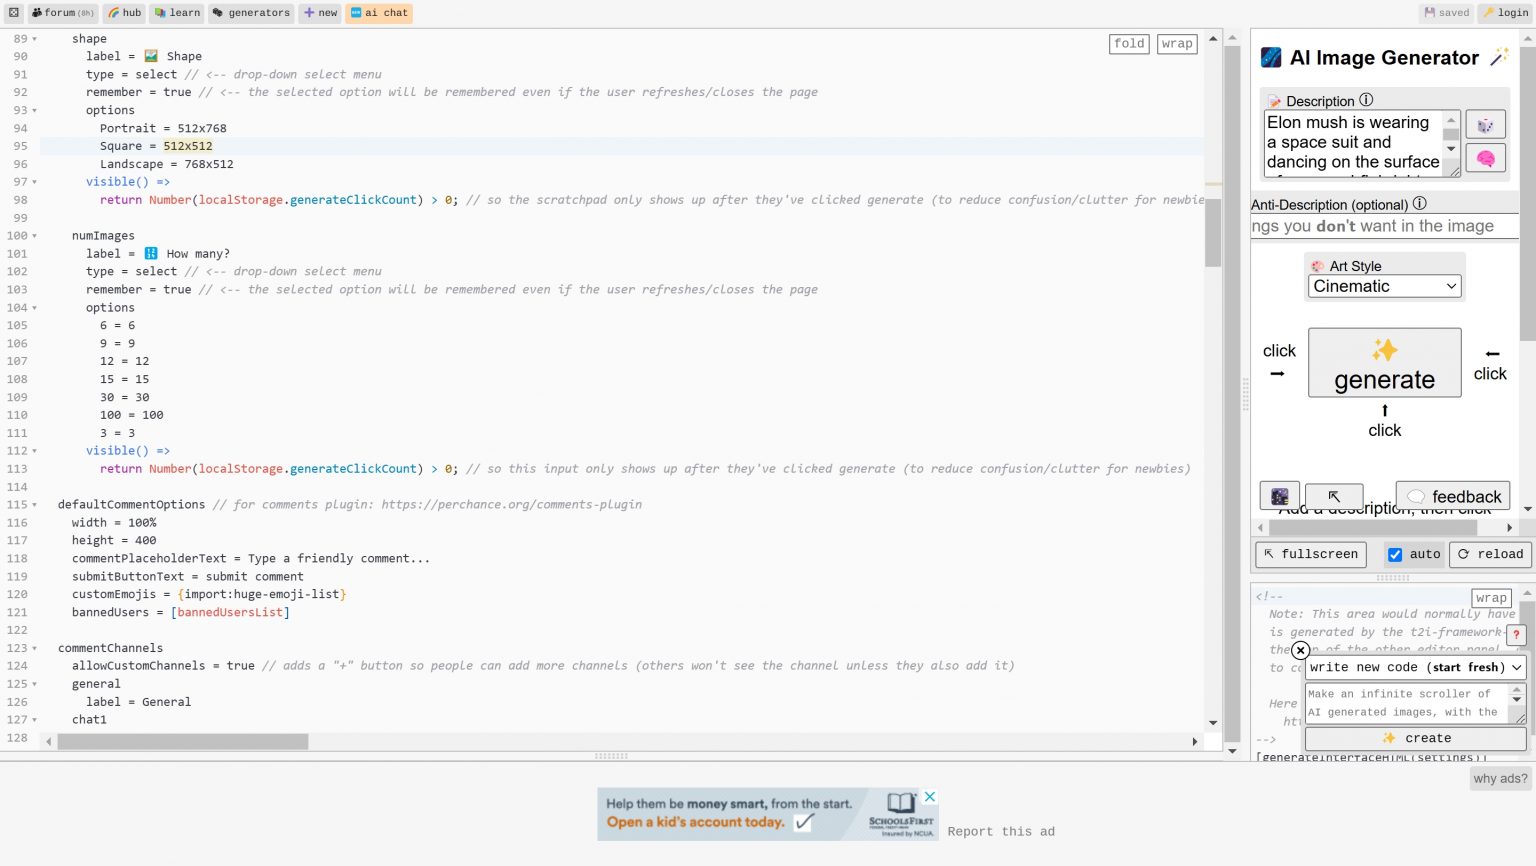Click the pink brain icon button
Image resolution: width=1536 pixels, height=866 pixels.
click(x=1485, y=158)
